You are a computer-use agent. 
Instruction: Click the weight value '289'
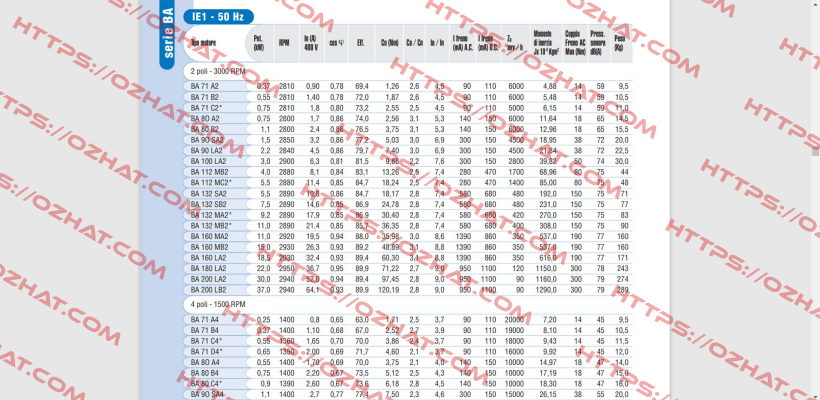(623, 290)
